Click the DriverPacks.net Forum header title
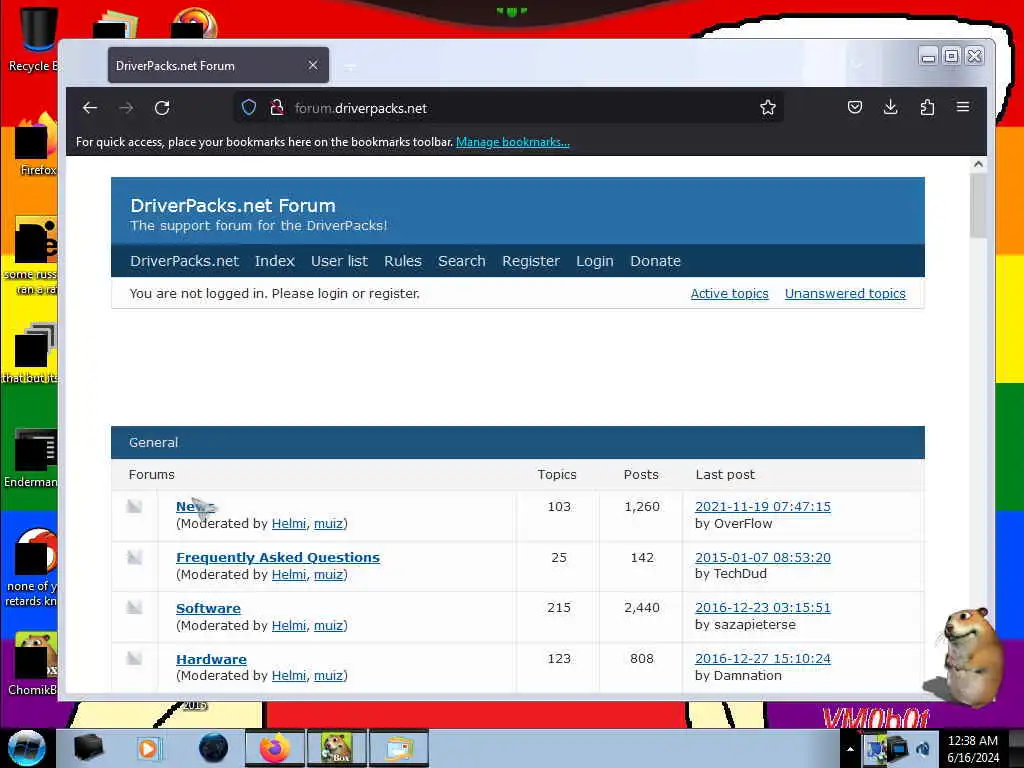The image size is (1024, 768). (x=233, y=206)
